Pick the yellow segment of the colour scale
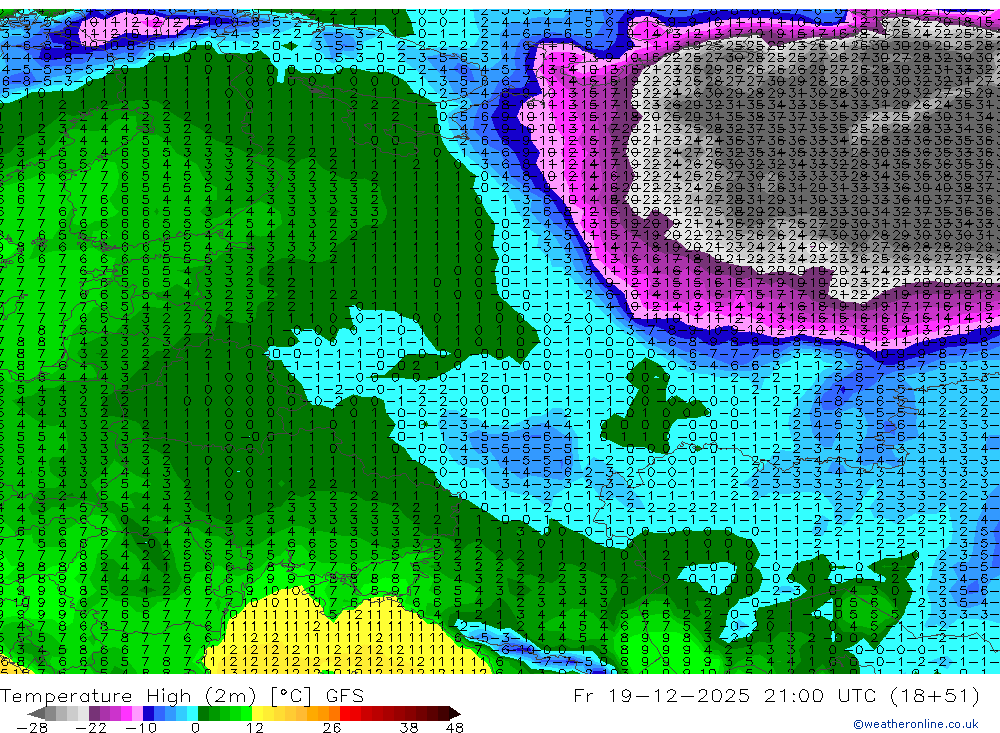The height and width of the screenshot is (733, 1000). (258, 713)
